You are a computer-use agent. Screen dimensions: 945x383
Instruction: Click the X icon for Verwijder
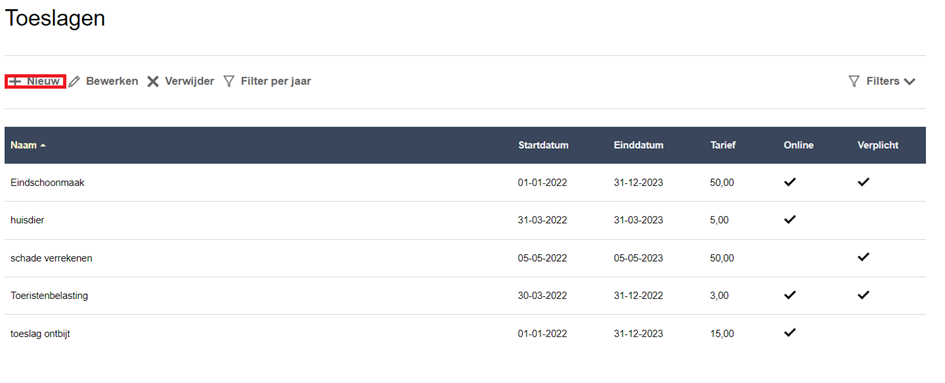(x=153, y=81)
